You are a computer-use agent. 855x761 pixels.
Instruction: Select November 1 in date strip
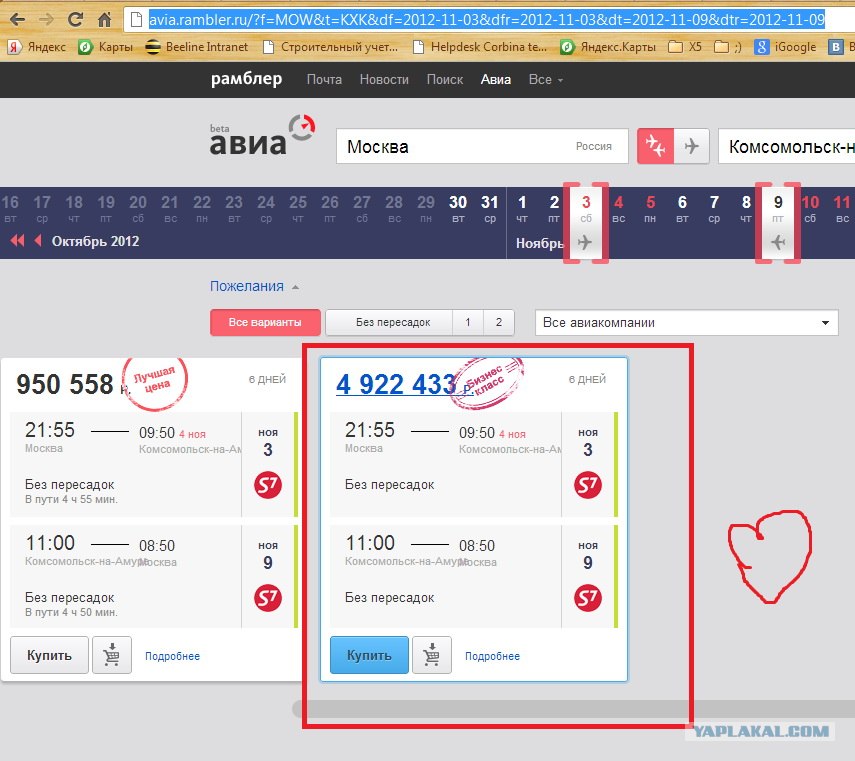pyautogui.click(x=522, y=209)
